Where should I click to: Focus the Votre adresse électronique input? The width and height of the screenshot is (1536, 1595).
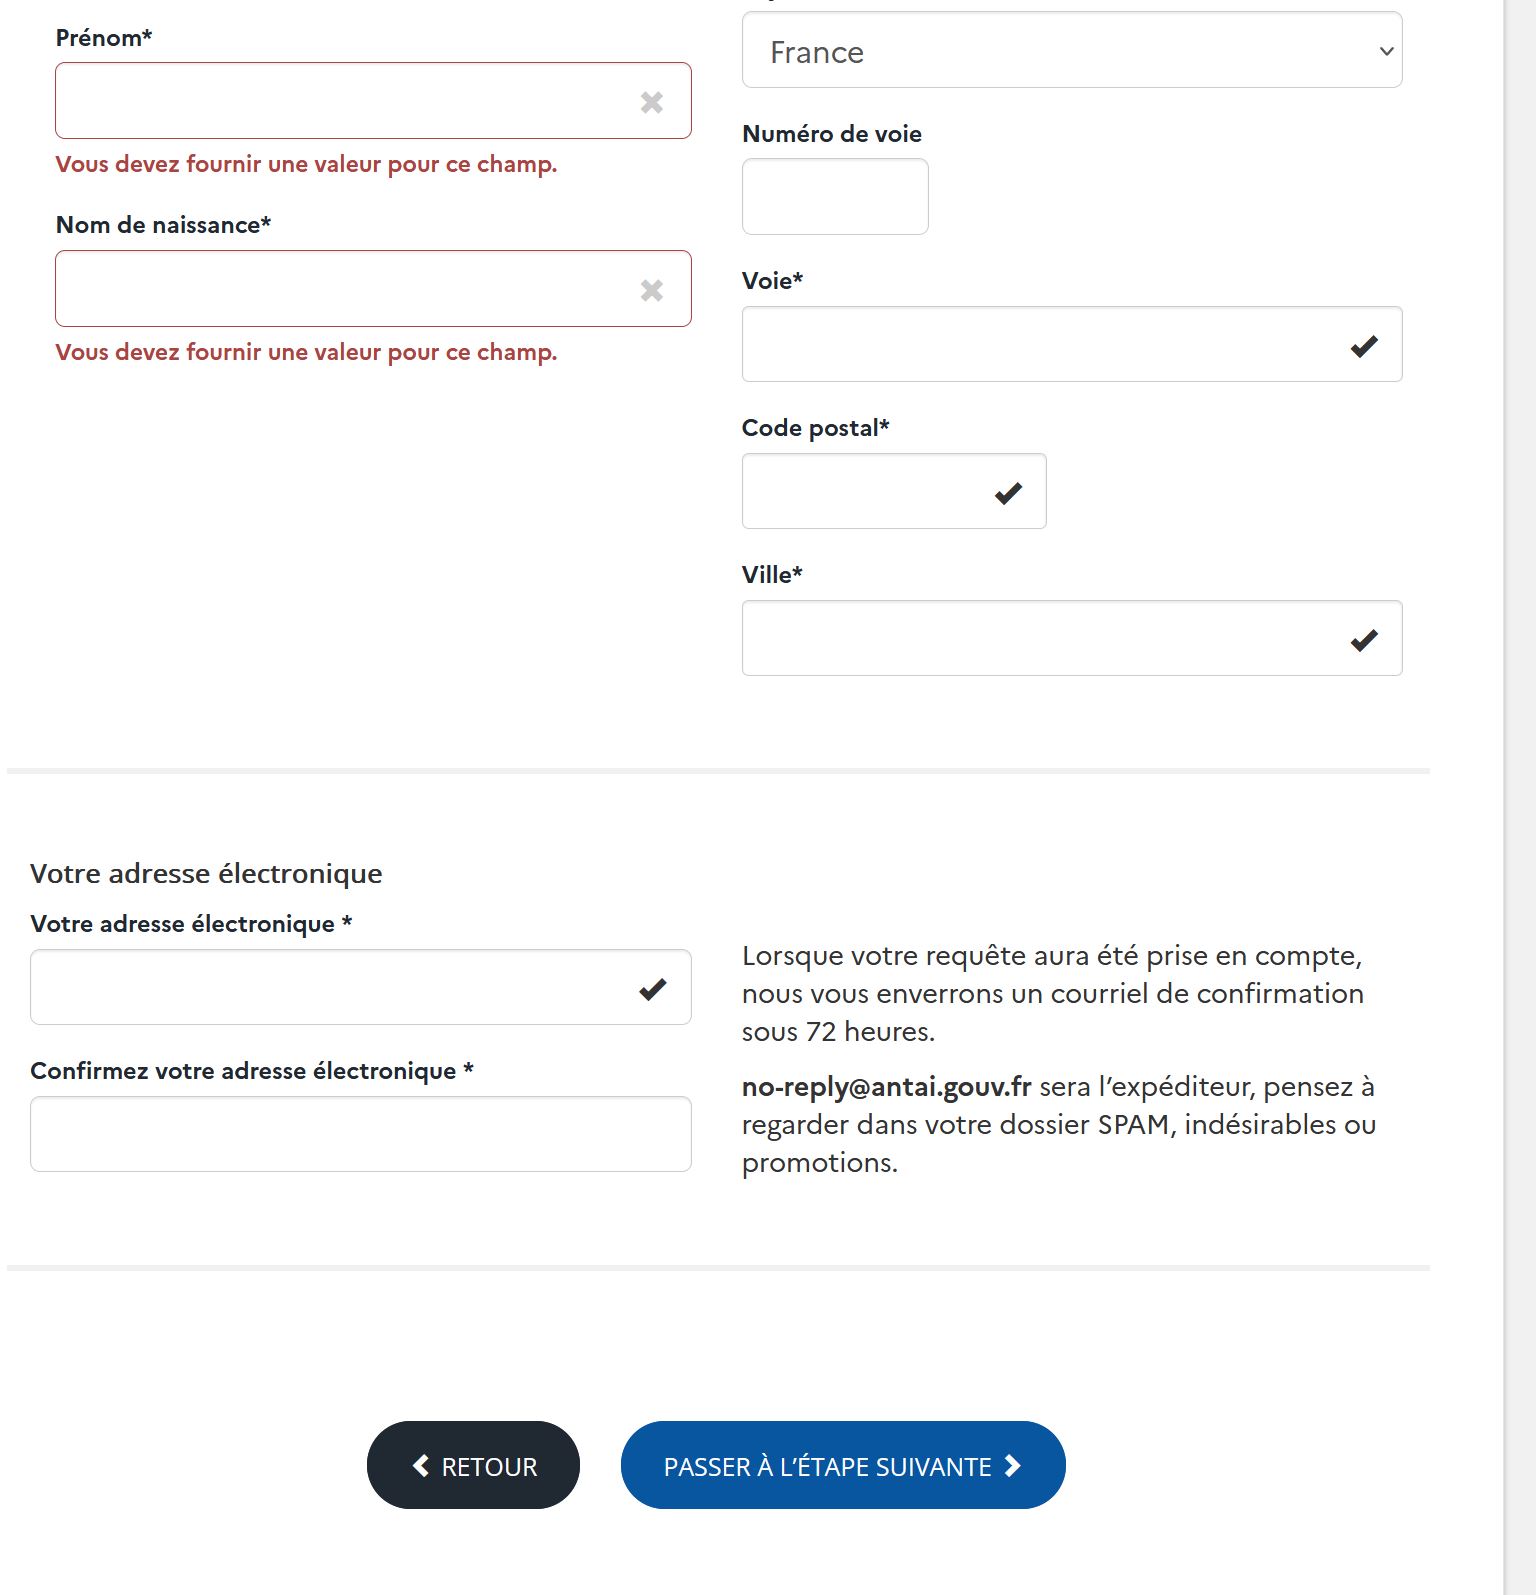[330, 988]
